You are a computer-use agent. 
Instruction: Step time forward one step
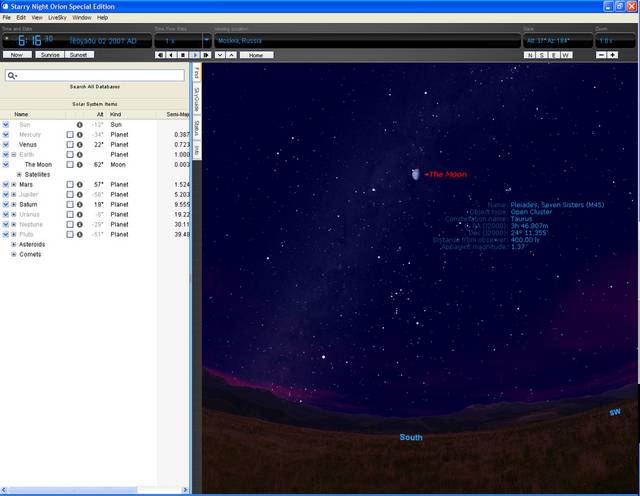206,55
